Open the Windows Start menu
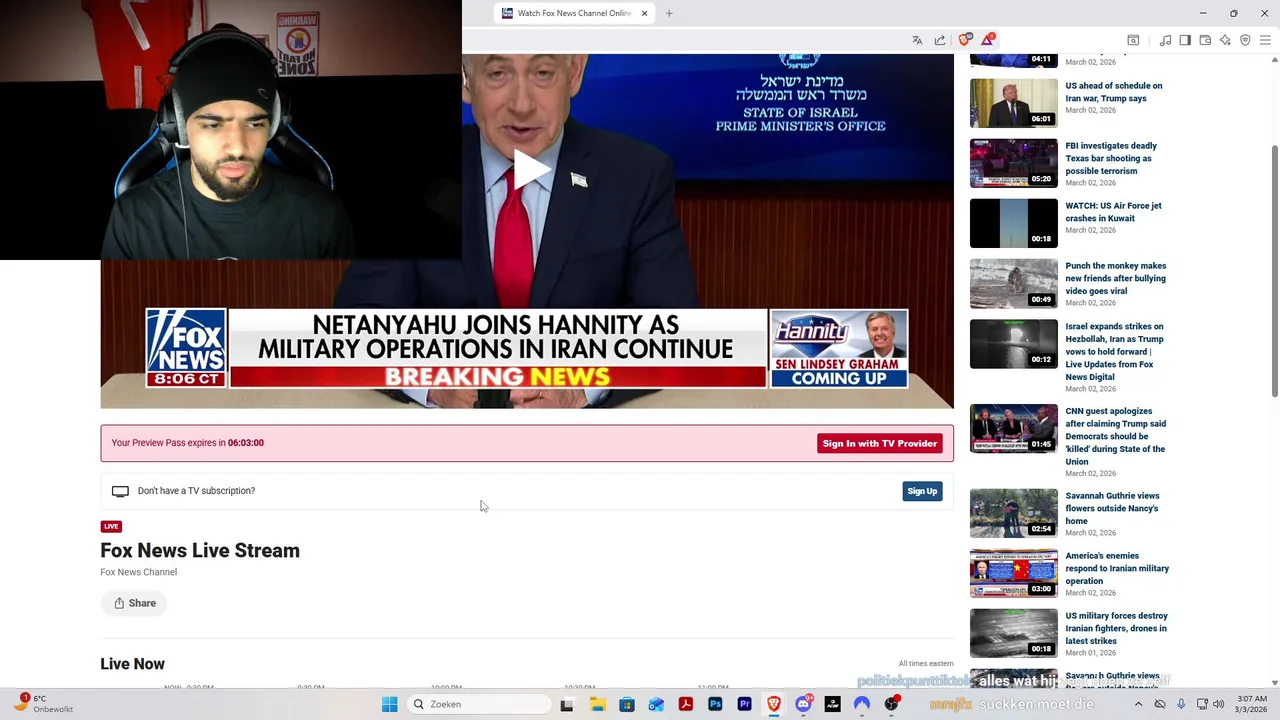 (x=389, y=704)
